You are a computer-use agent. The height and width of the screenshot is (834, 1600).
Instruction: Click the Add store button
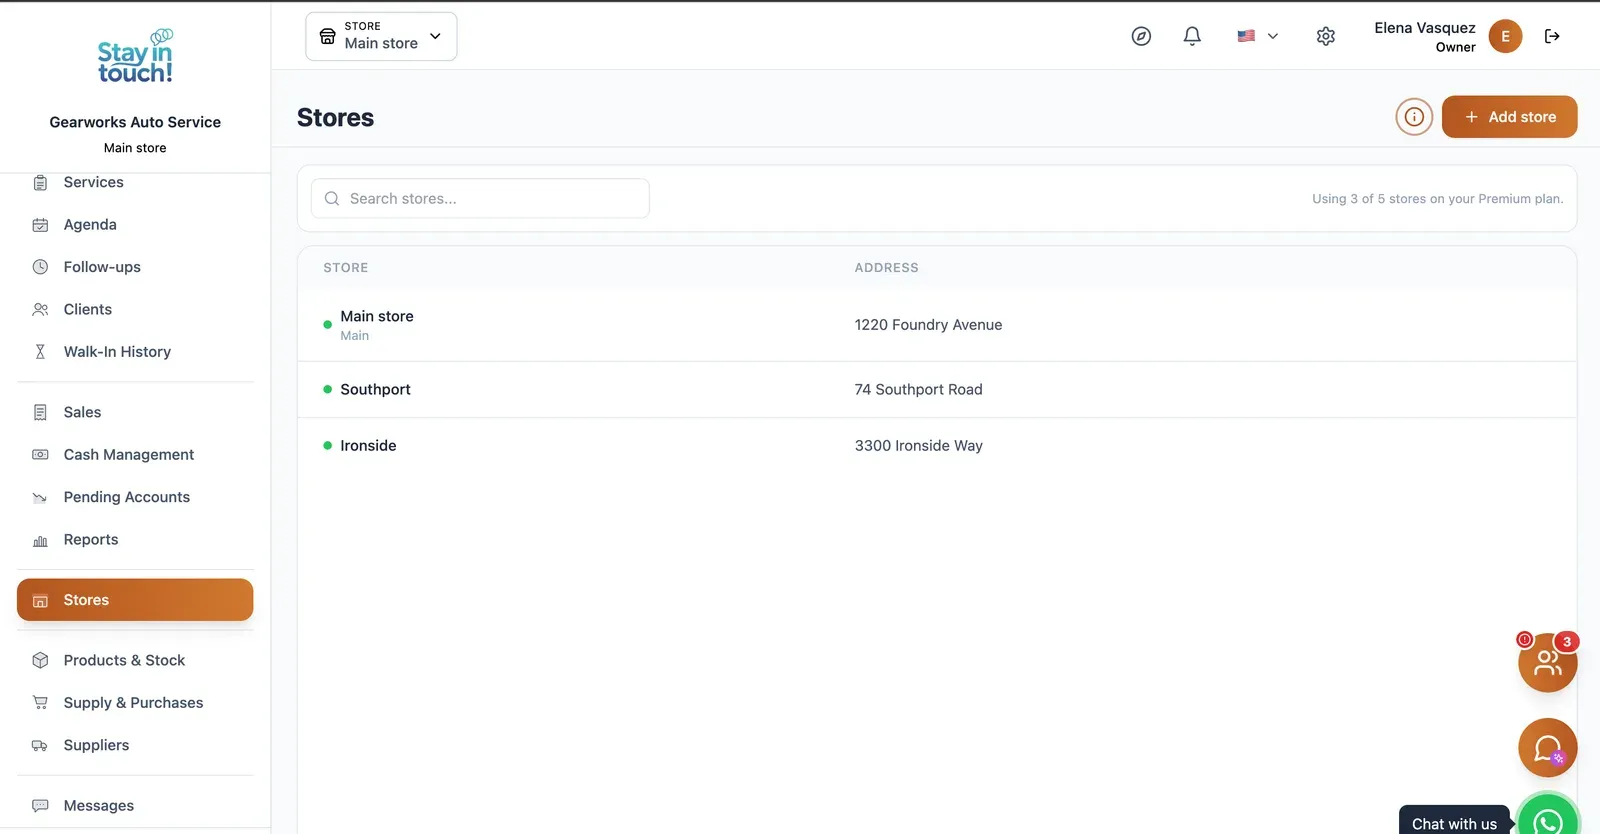tap(1509, 117)
